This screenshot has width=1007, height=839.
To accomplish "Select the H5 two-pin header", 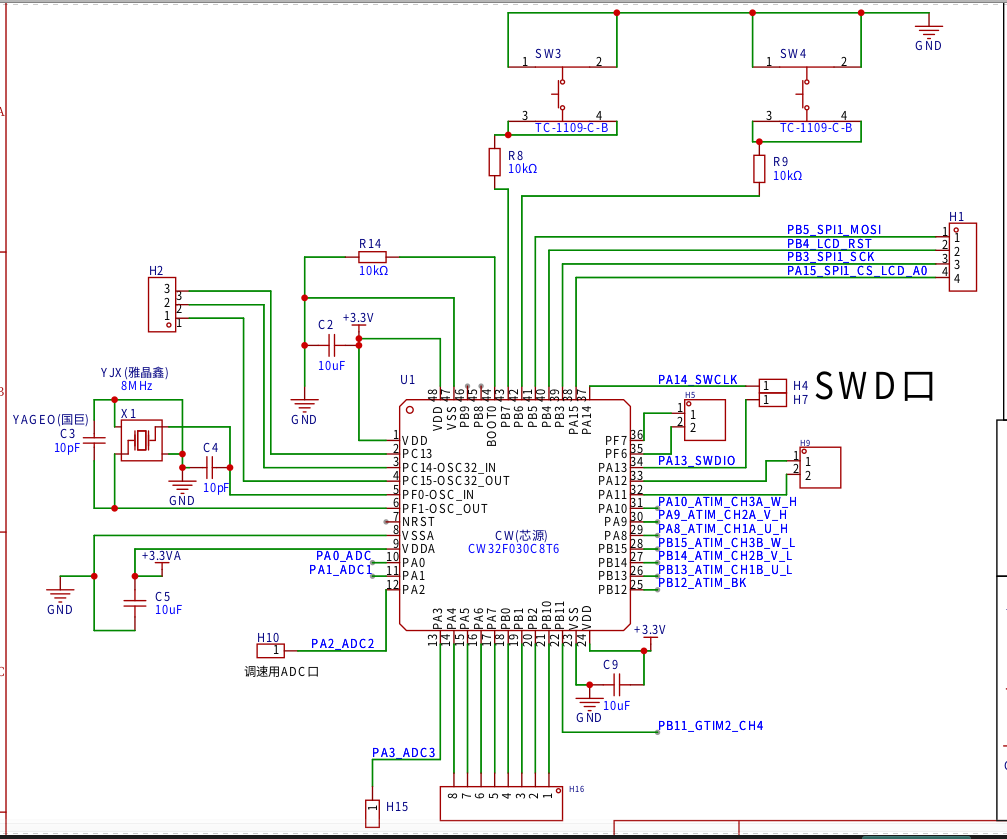I will point(705,420).
